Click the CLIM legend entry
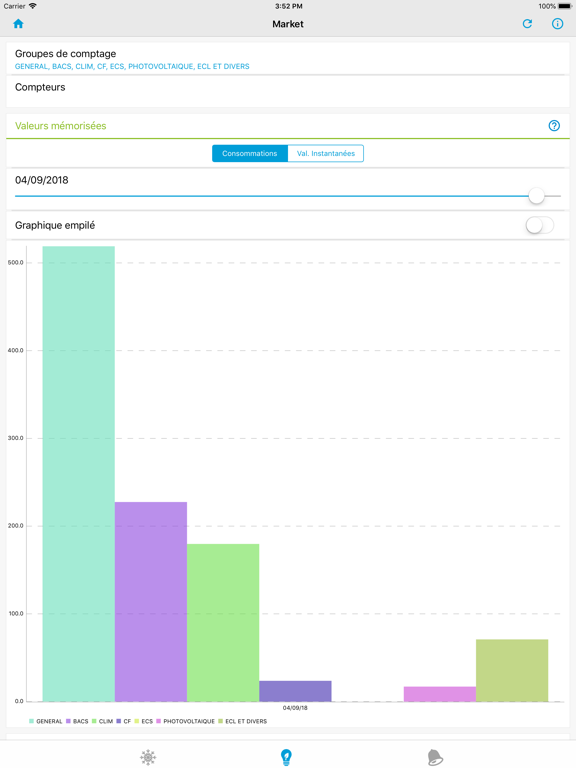Screen dimensions: 576x768 click(102, 721)
